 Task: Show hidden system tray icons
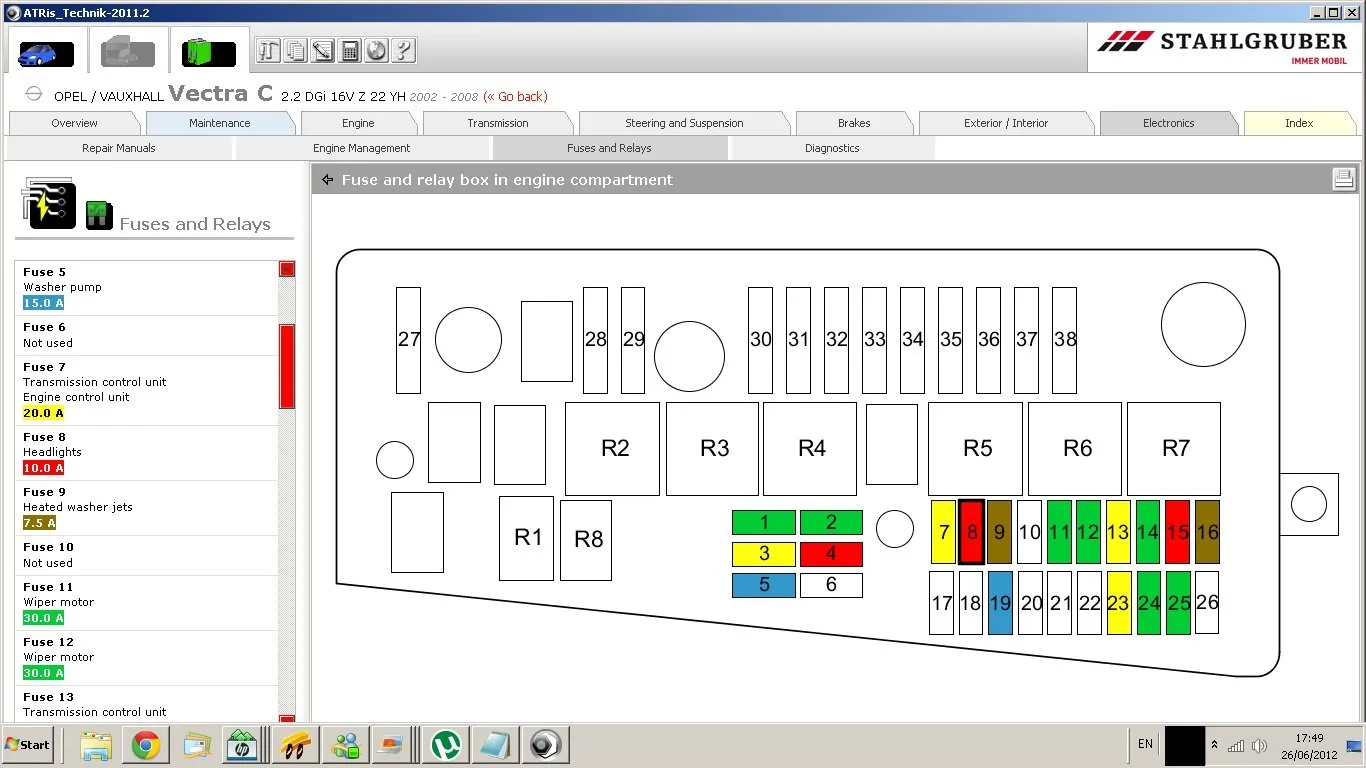[x=1215, y=745]
